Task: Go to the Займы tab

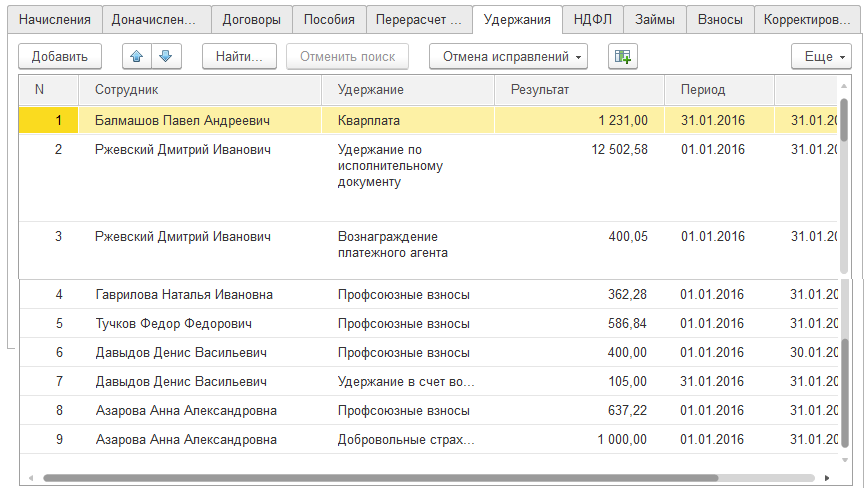Action: tap(654, 19)
